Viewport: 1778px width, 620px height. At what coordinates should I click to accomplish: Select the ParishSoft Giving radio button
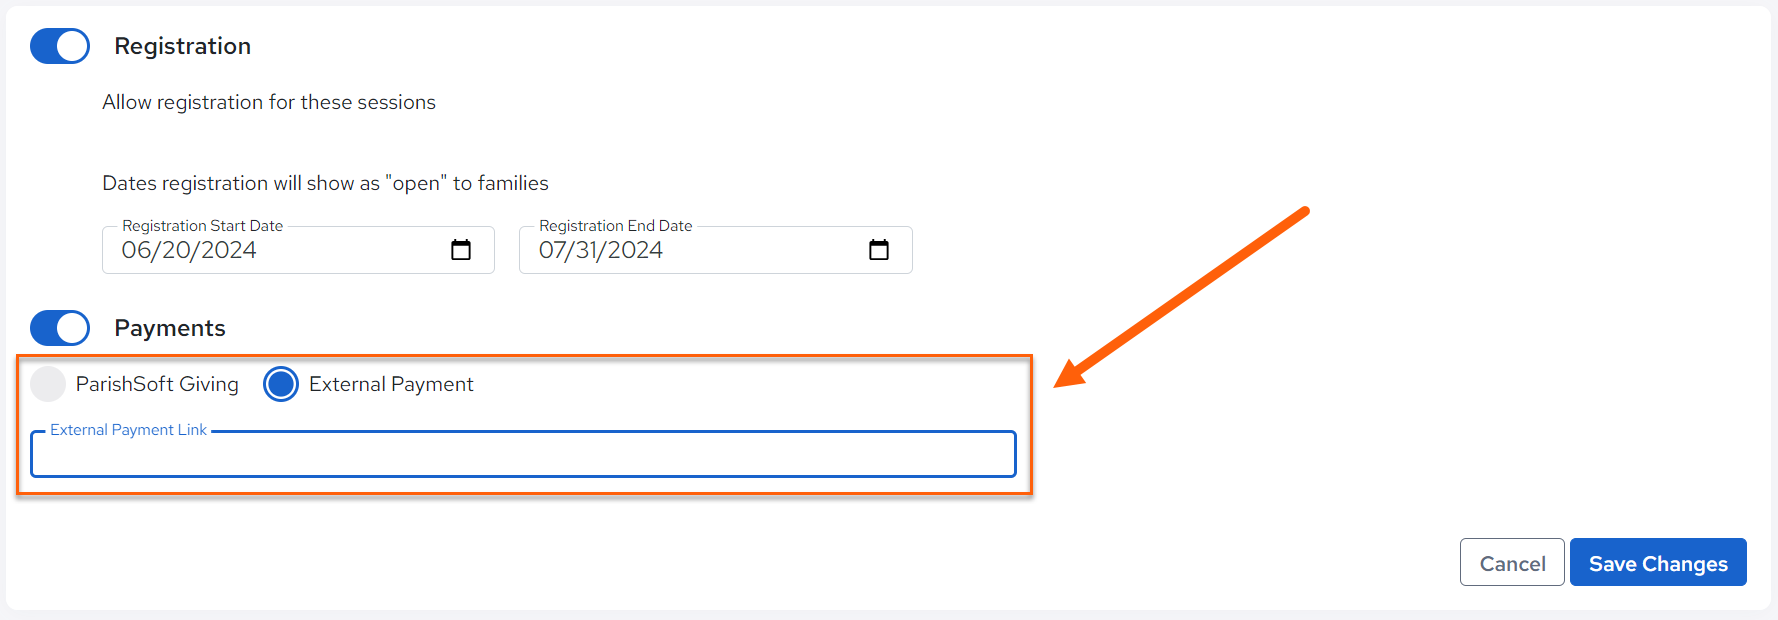(x=48, y=384)
